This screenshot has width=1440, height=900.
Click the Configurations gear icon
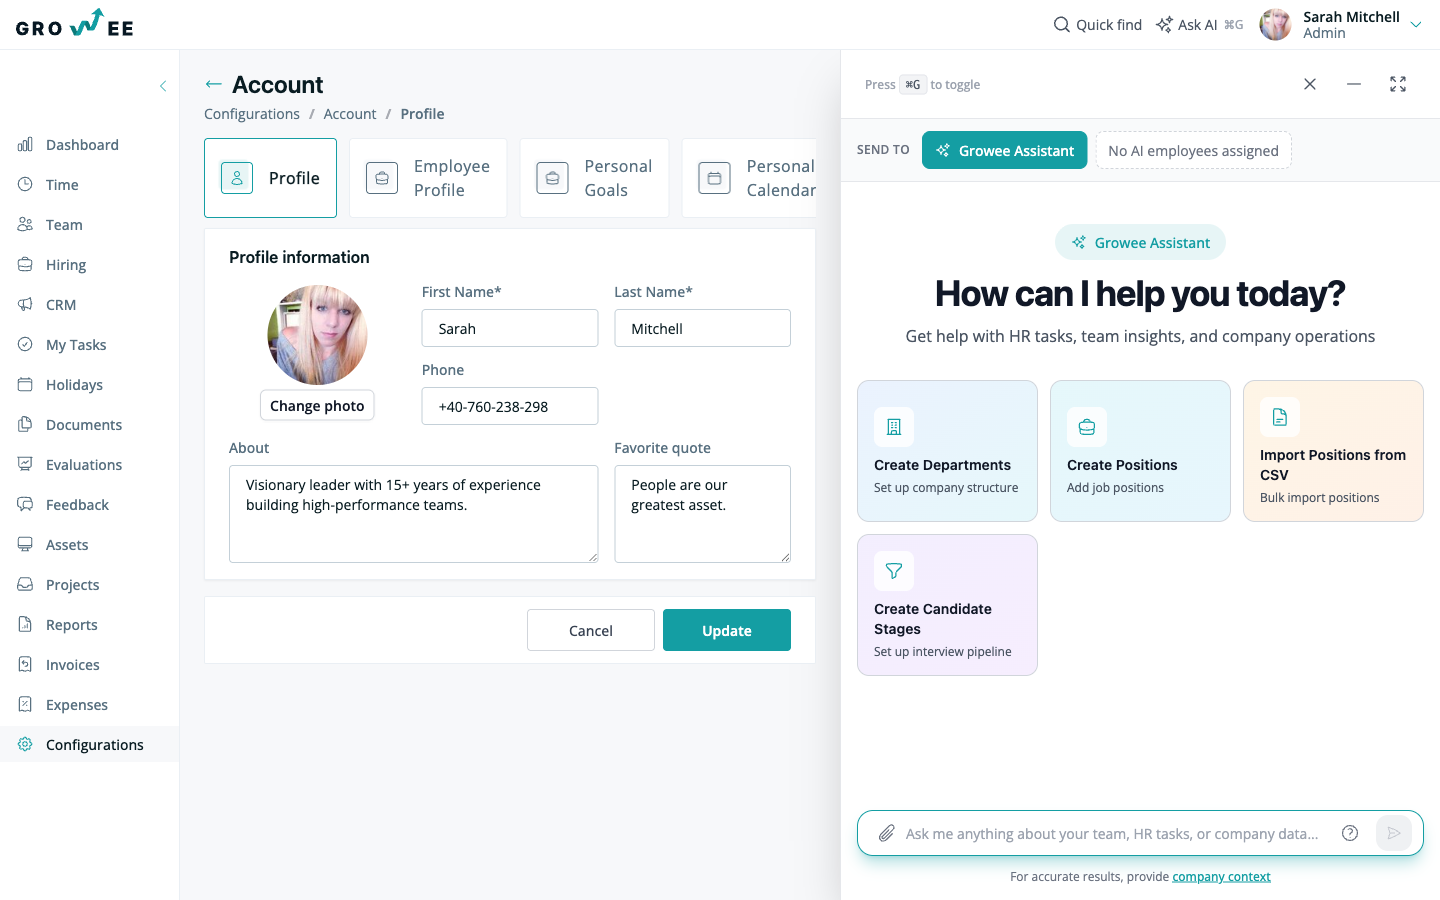25,744
